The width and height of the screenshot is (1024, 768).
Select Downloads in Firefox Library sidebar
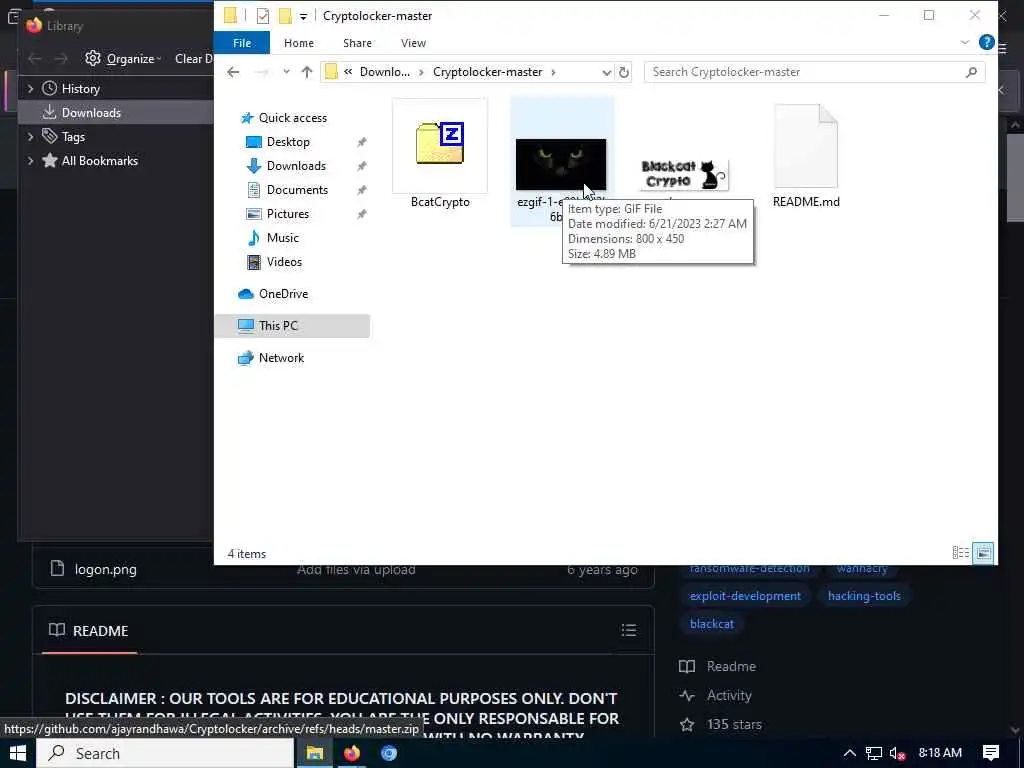(x=91, y=112)
